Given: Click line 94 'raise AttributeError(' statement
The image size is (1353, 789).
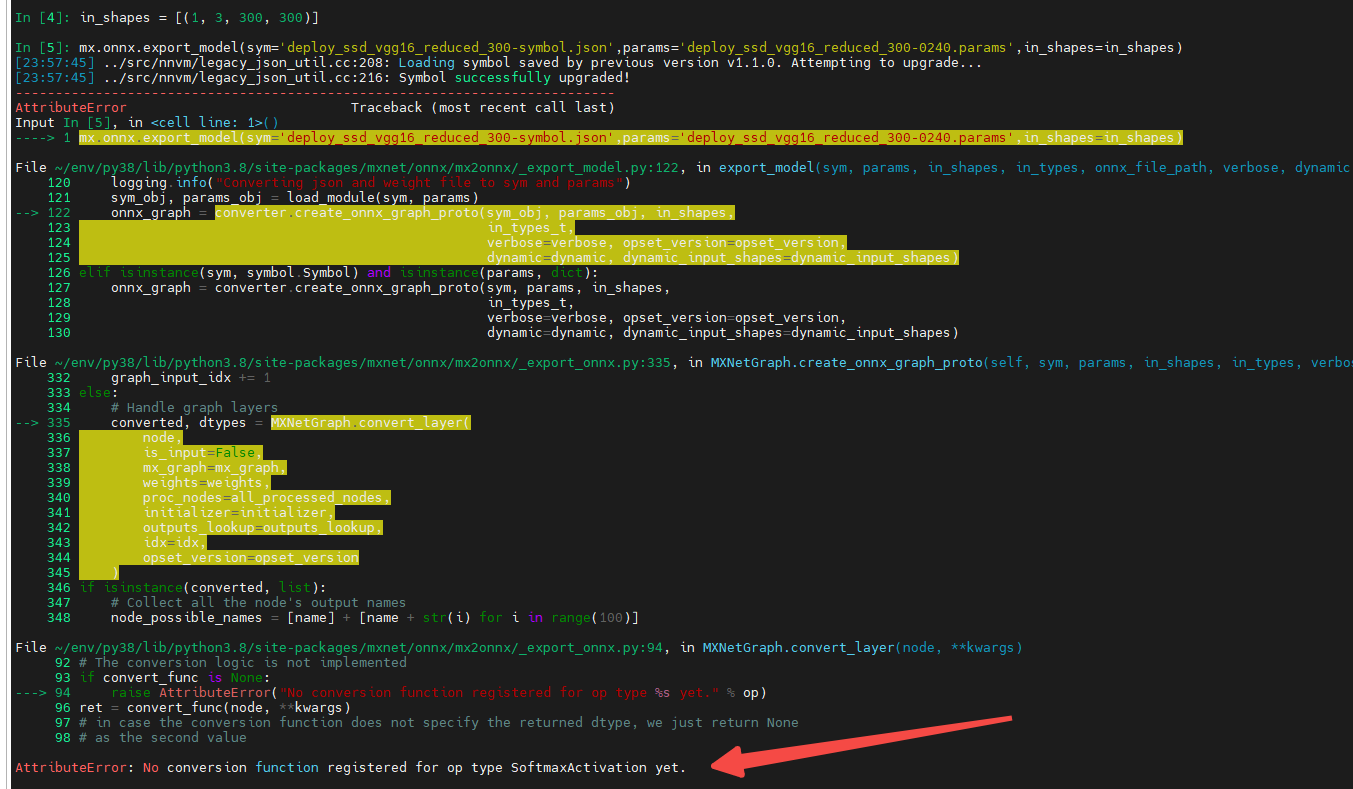Looking at the screenshot, I should (x=439, y=693).
